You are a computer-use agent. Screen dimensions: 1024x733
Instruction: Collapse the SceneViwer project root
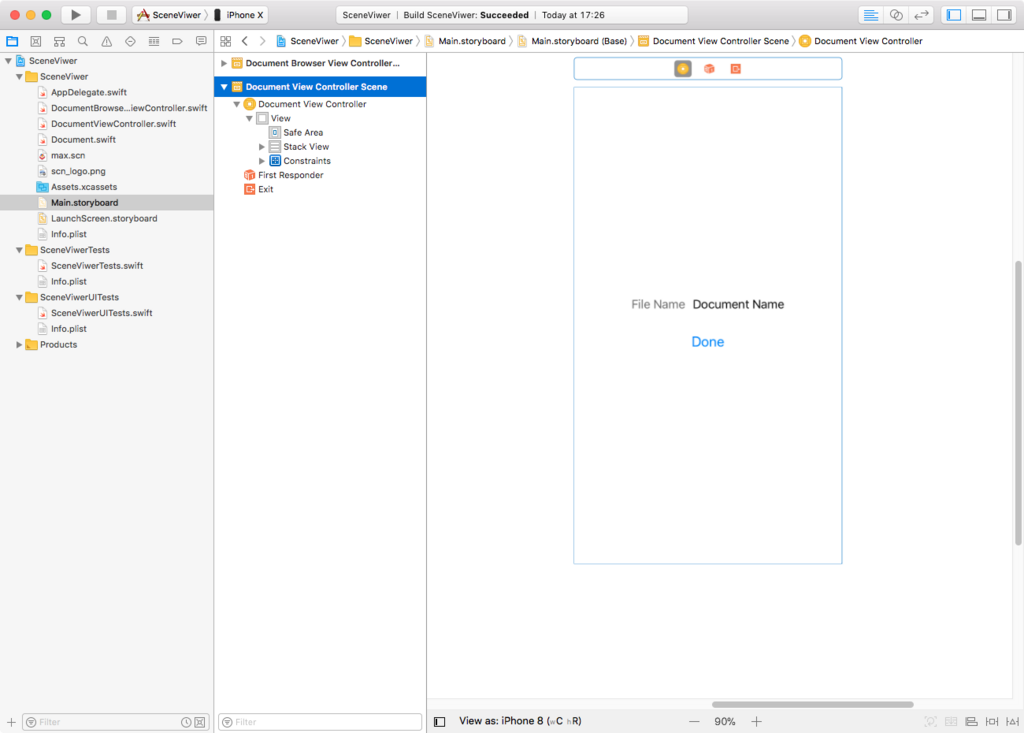click(8, 61)
